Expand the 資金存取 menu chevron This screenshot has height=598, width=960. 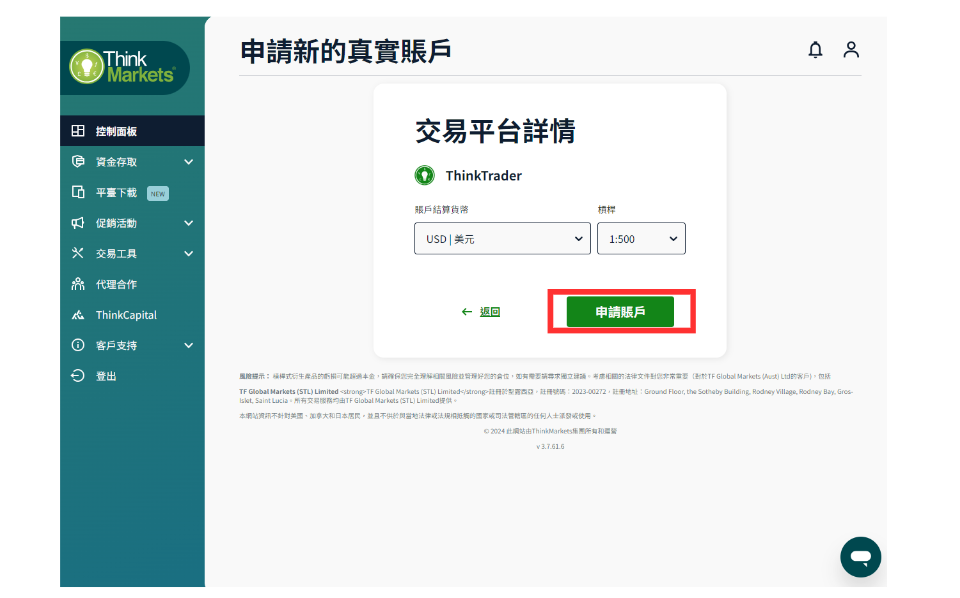point(189,162)
